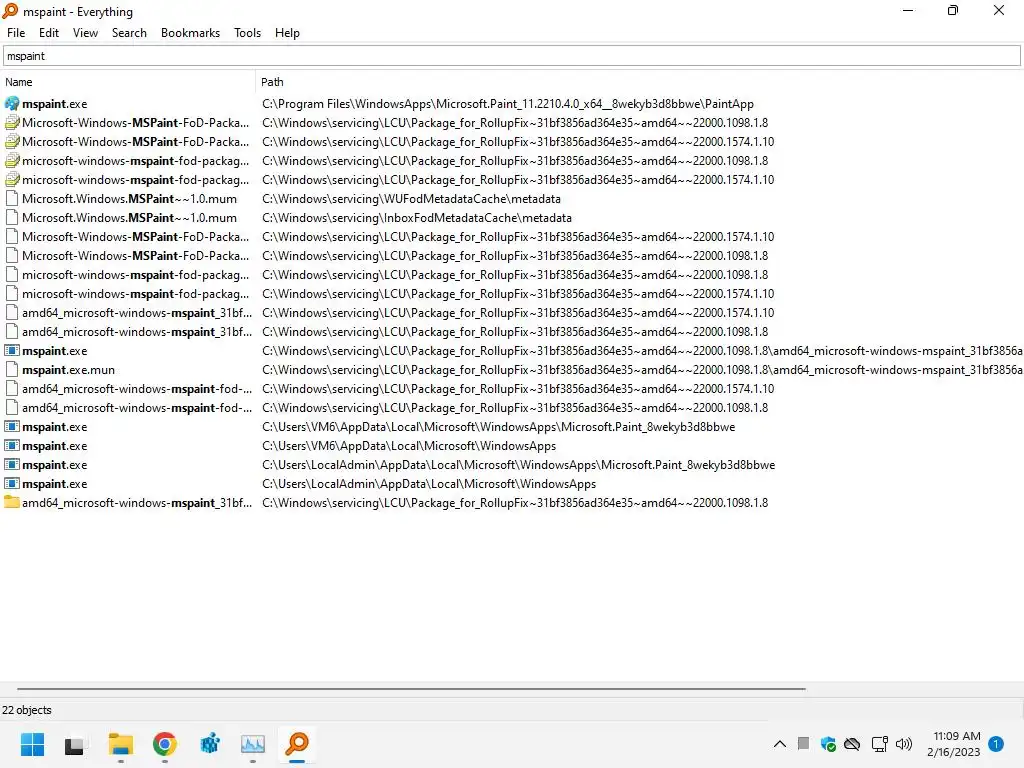Viewport: 1024px width, 768px height.
Task: Click the Everything search icon on taskbar
Action: tap(297, 744)
